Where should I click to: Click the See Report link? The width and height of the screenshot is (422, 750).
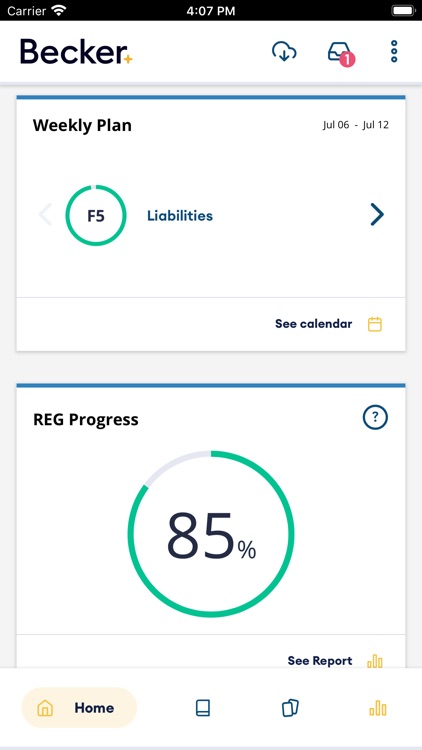click(x=320, y=661)
